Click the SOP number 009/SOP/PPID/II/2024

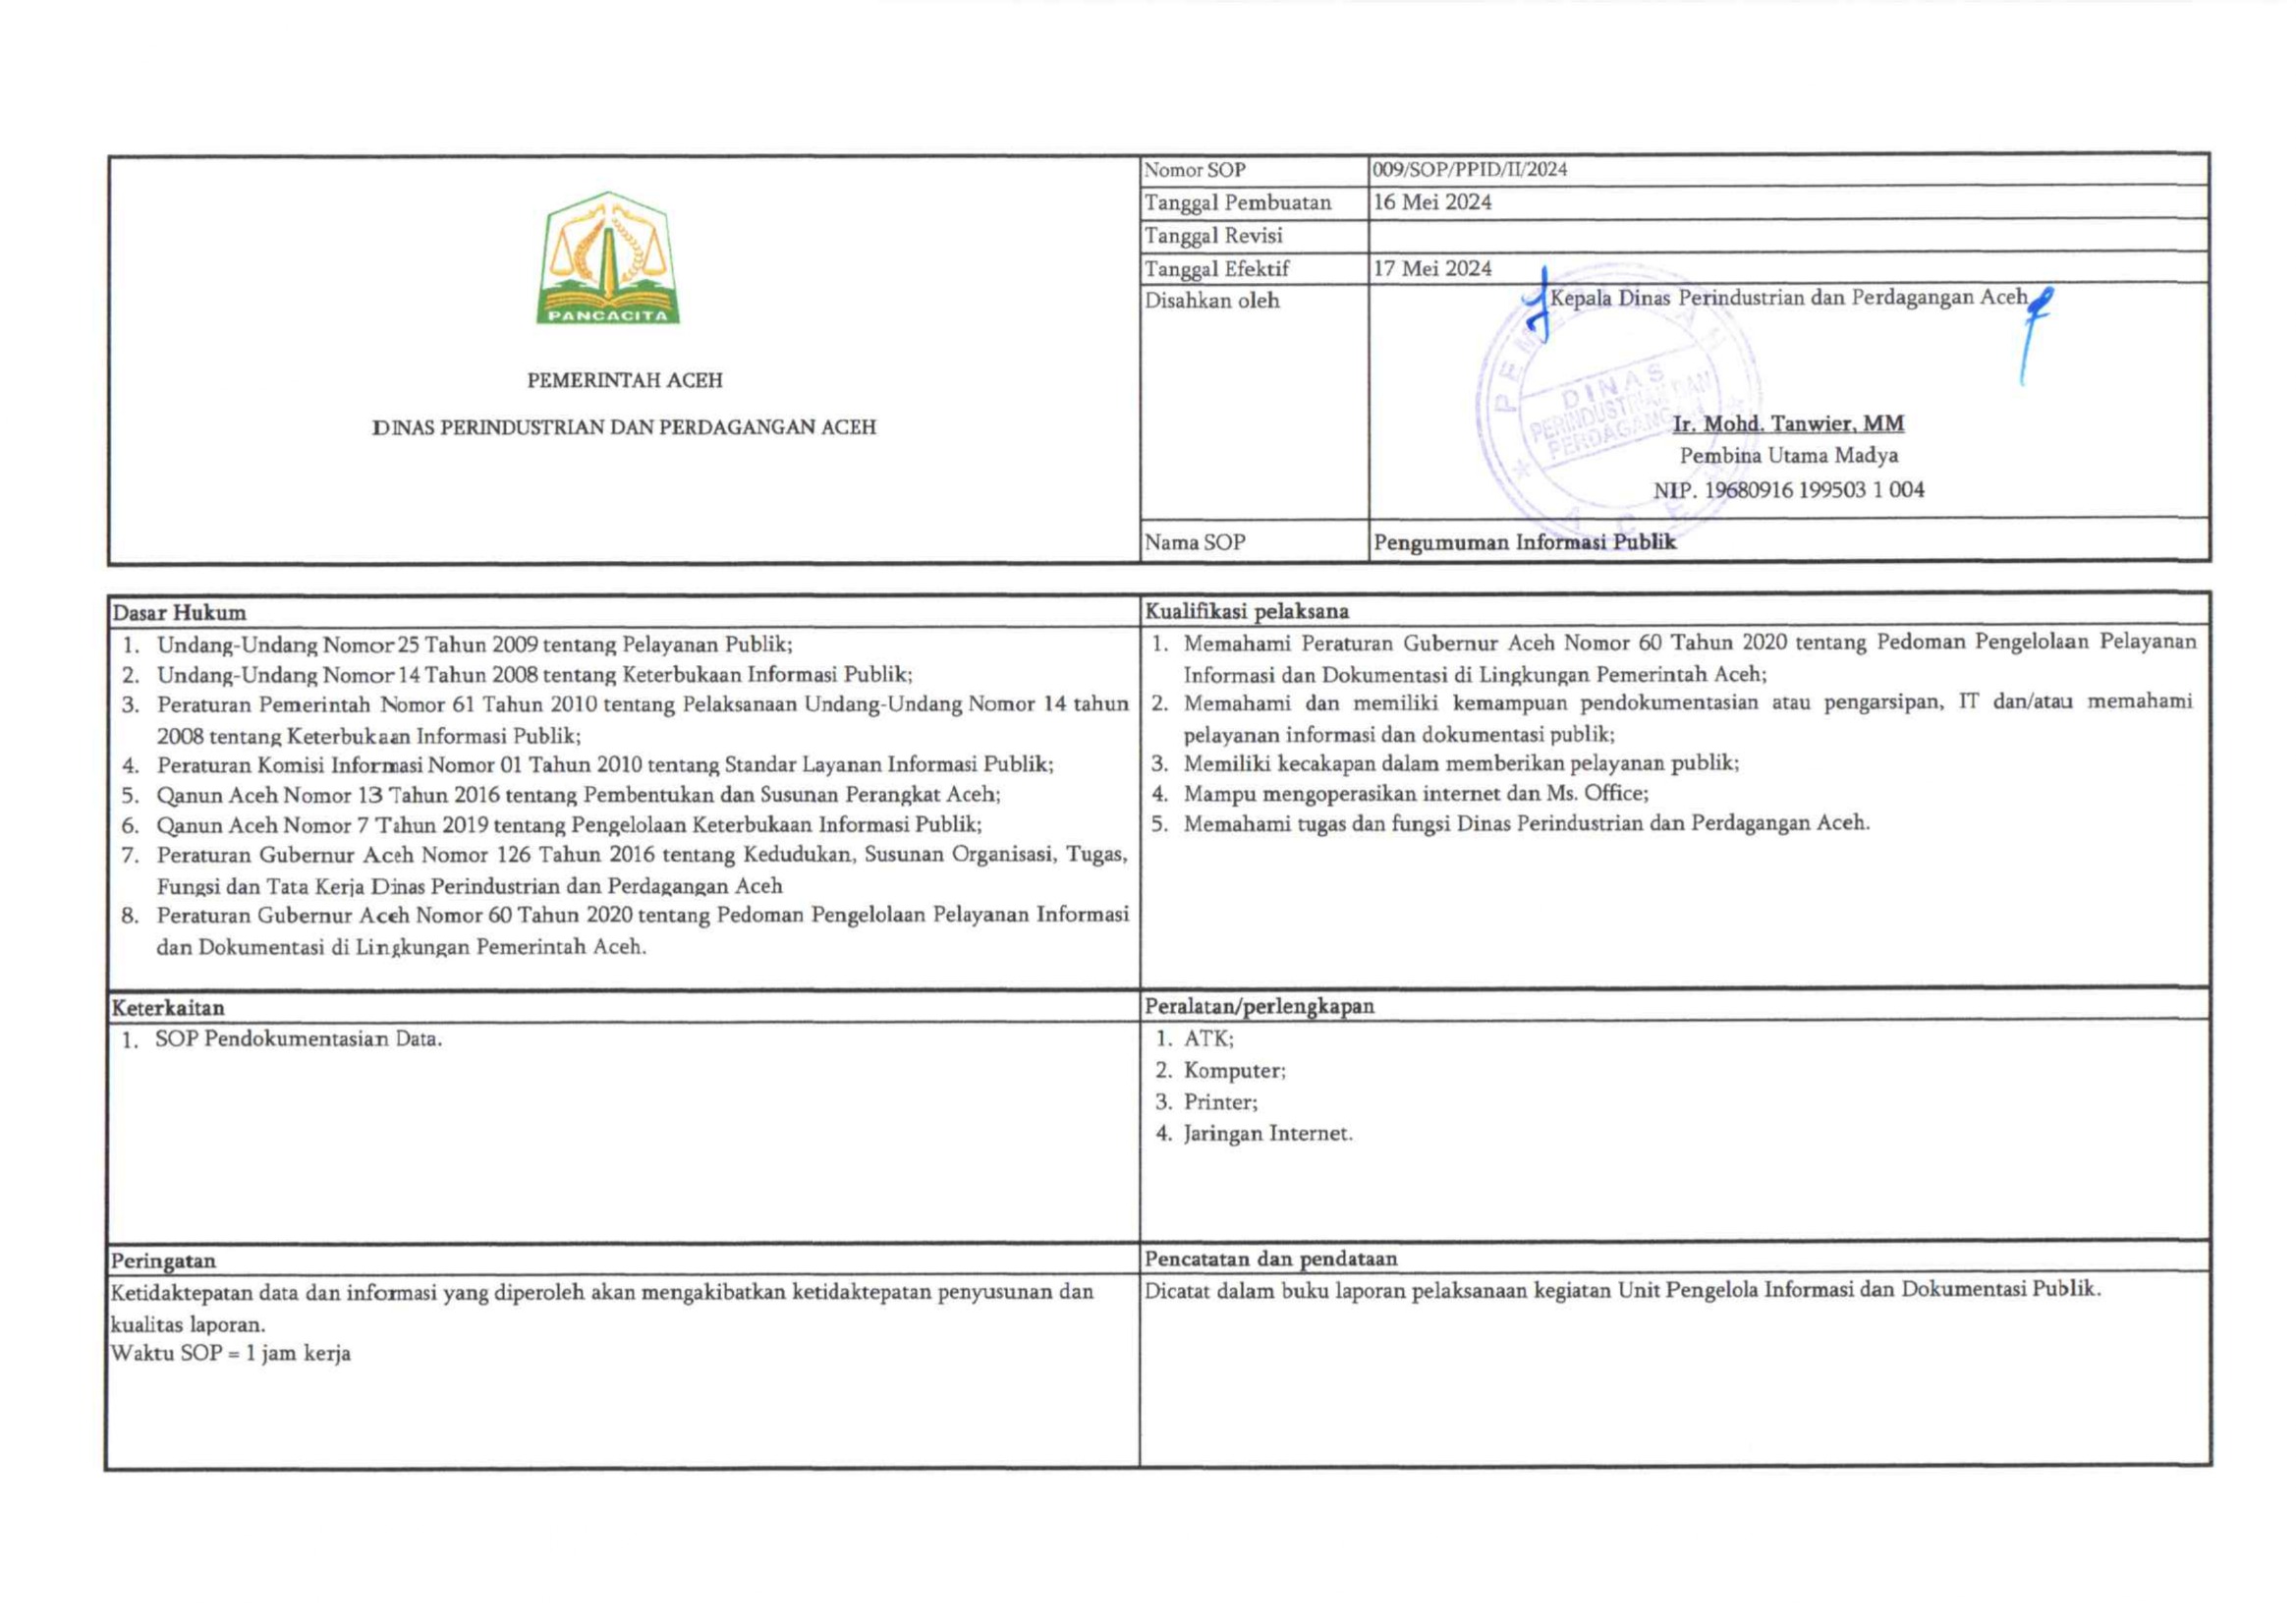[x=1469, y=169]
